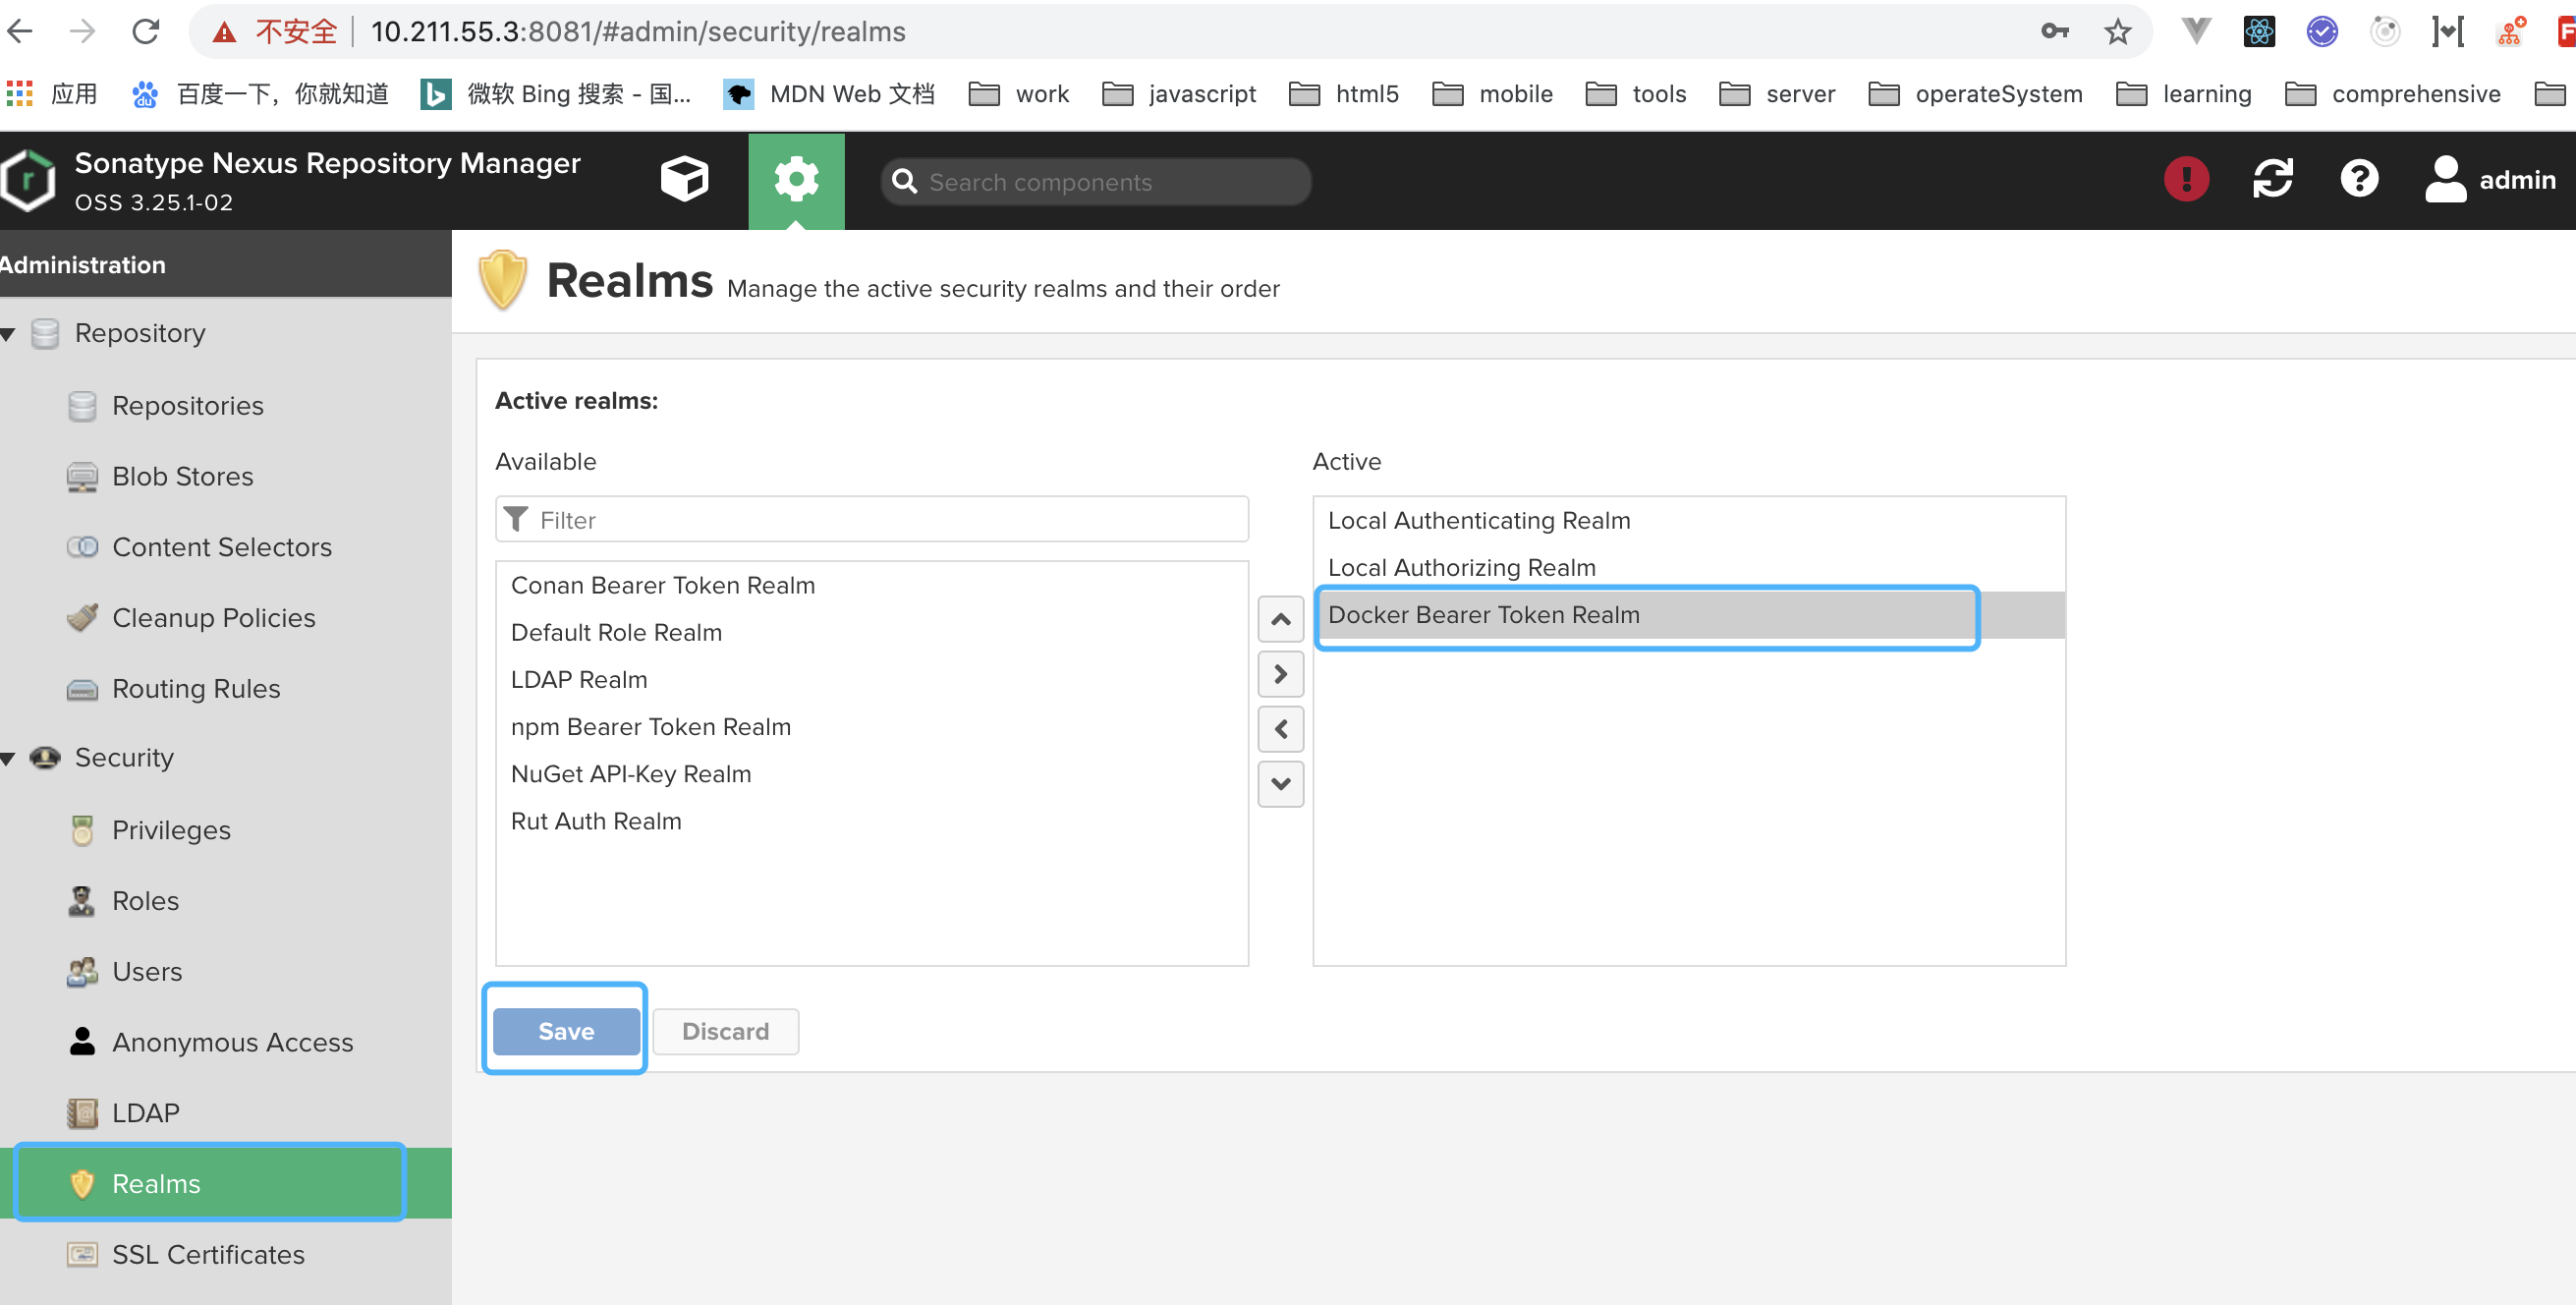Open the admin user account menu
This screenshot has height=1305, width=2576.
click(x=2489, y=180)
